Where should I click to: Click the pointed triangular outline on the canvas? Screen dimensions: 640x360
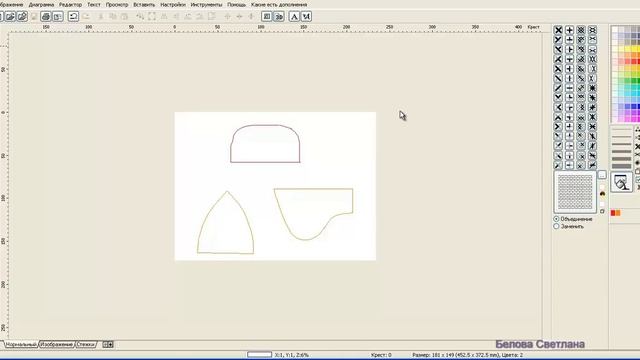(x=225, y=222)
